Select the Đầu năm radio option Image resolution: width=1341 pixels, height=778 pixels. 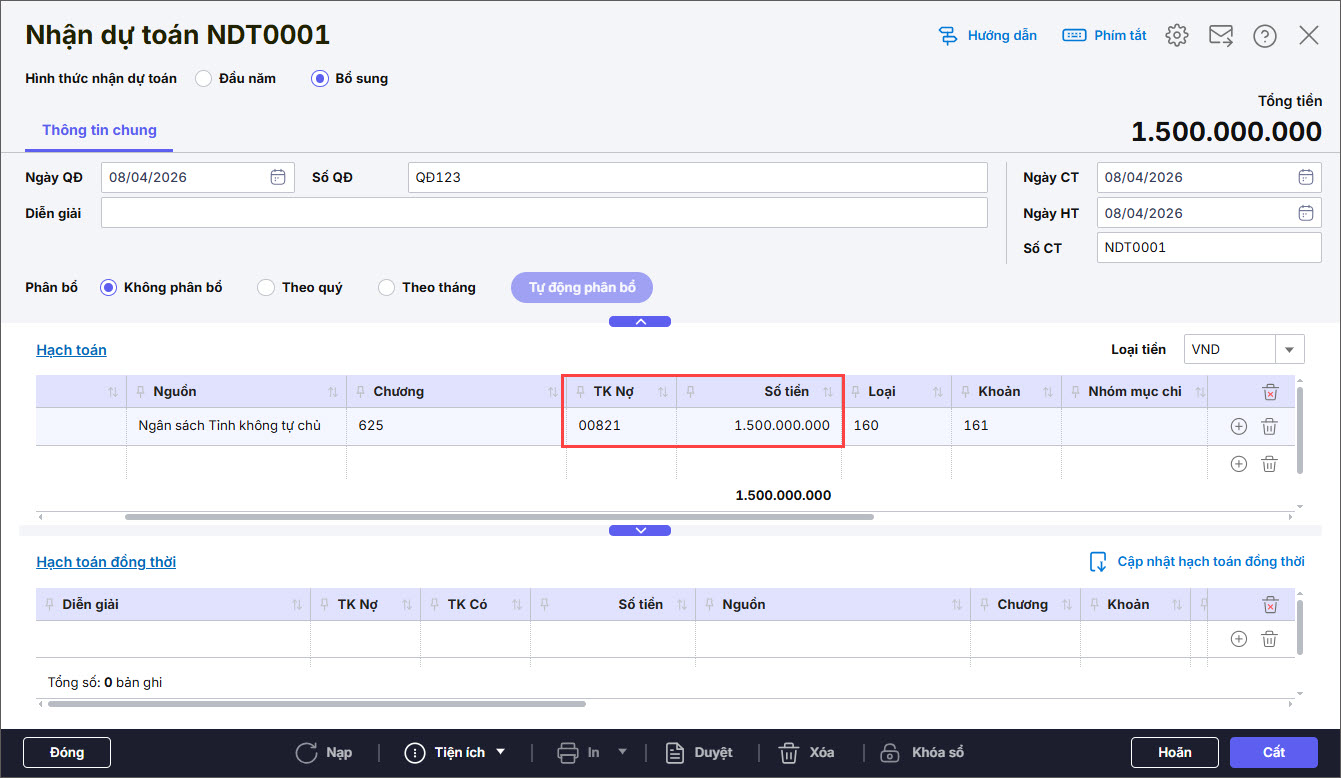pos(204,78)
